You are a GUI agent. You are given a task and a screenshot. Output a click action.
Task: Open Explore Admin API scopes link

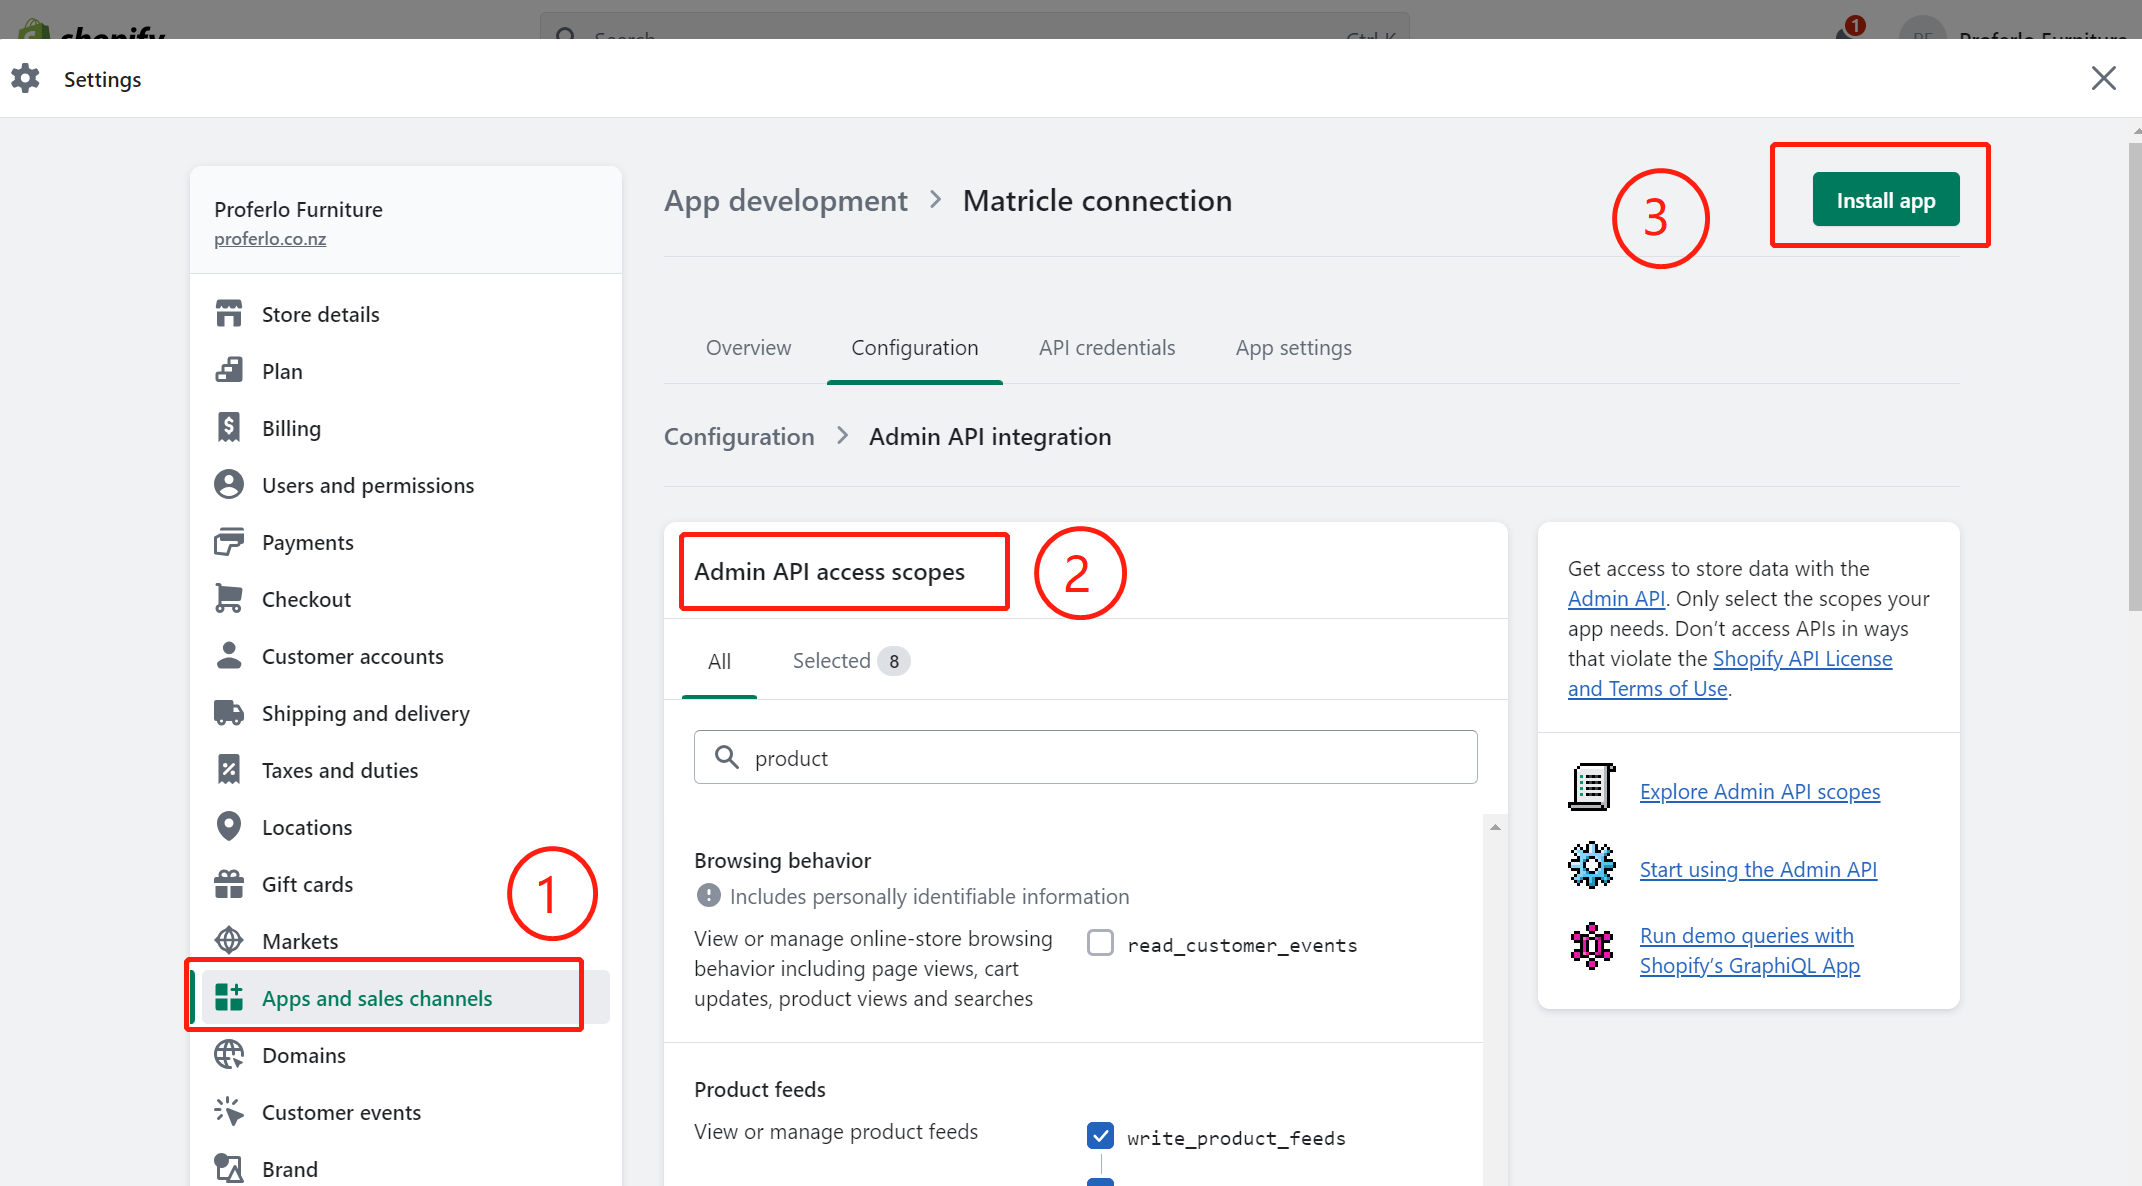(1760, 792)
